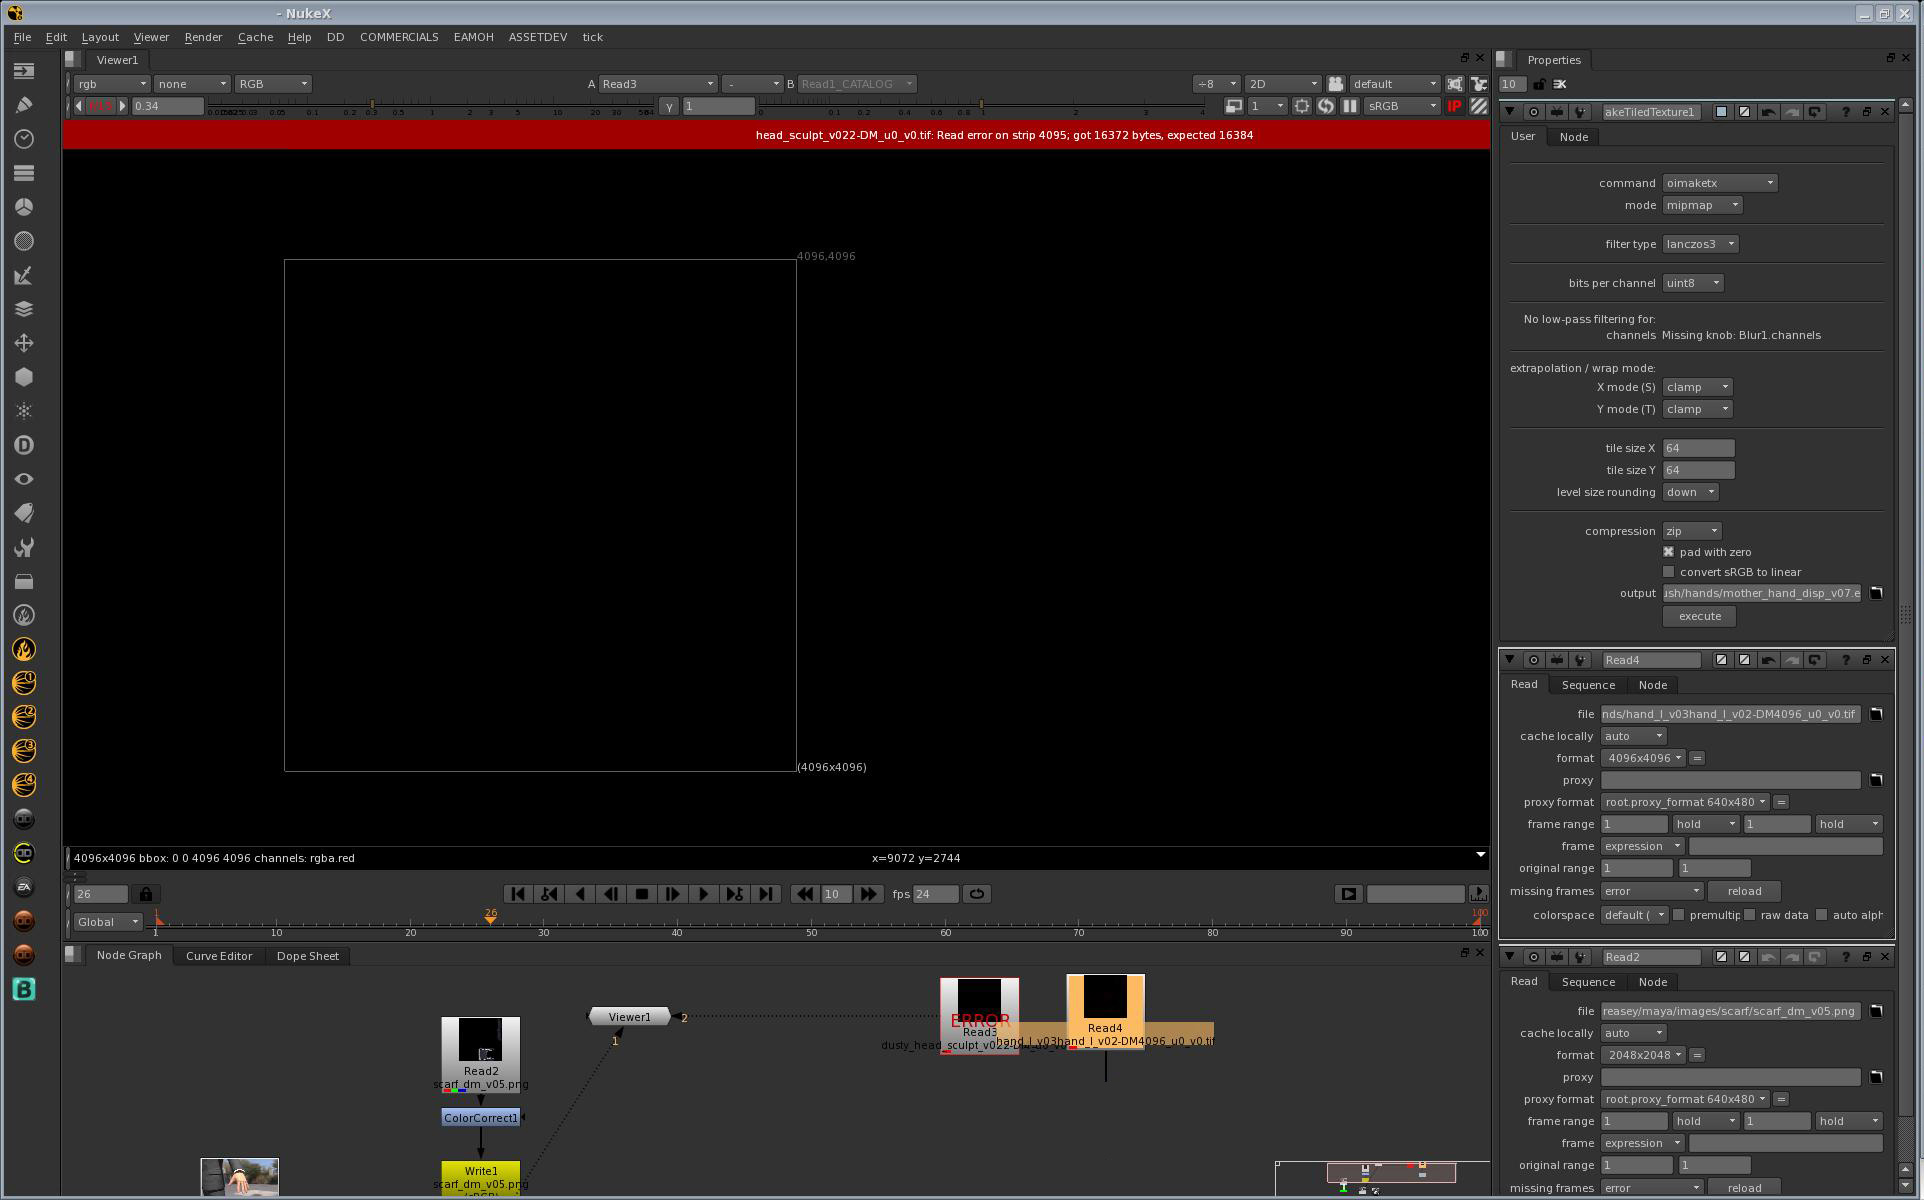Toggle the viewer camera lock icon

click(x=1335, y=84)
